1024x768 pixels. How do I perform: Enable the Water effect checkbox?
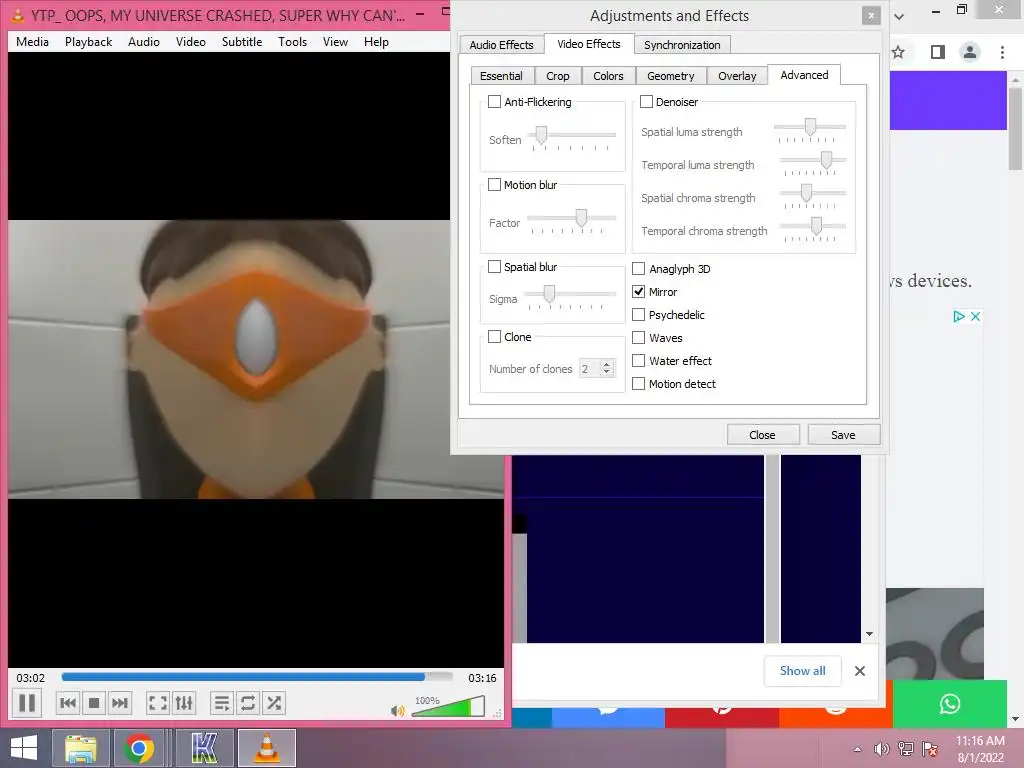coord(639,360)
